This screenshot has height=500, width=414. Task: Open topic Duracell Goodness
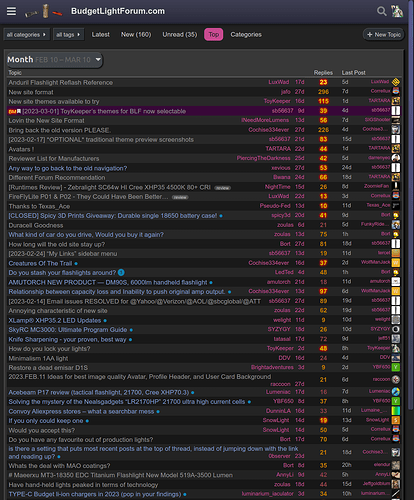click(x=36, y=225)
